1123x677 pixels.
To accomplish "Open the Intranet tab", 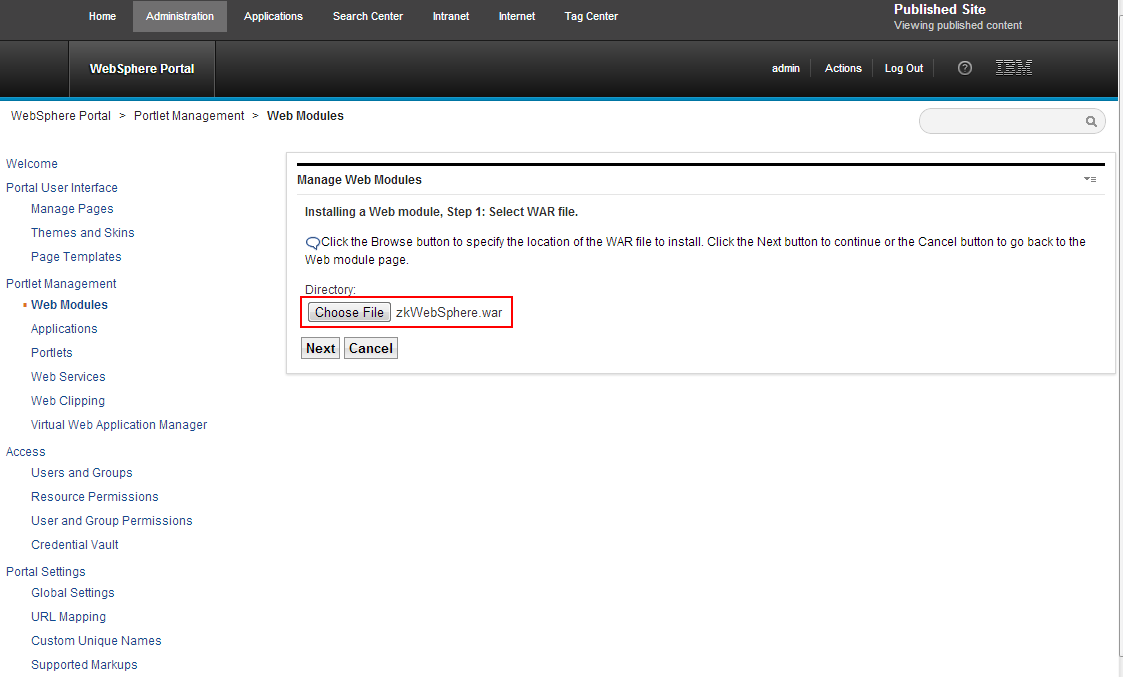I will point(450,16).
